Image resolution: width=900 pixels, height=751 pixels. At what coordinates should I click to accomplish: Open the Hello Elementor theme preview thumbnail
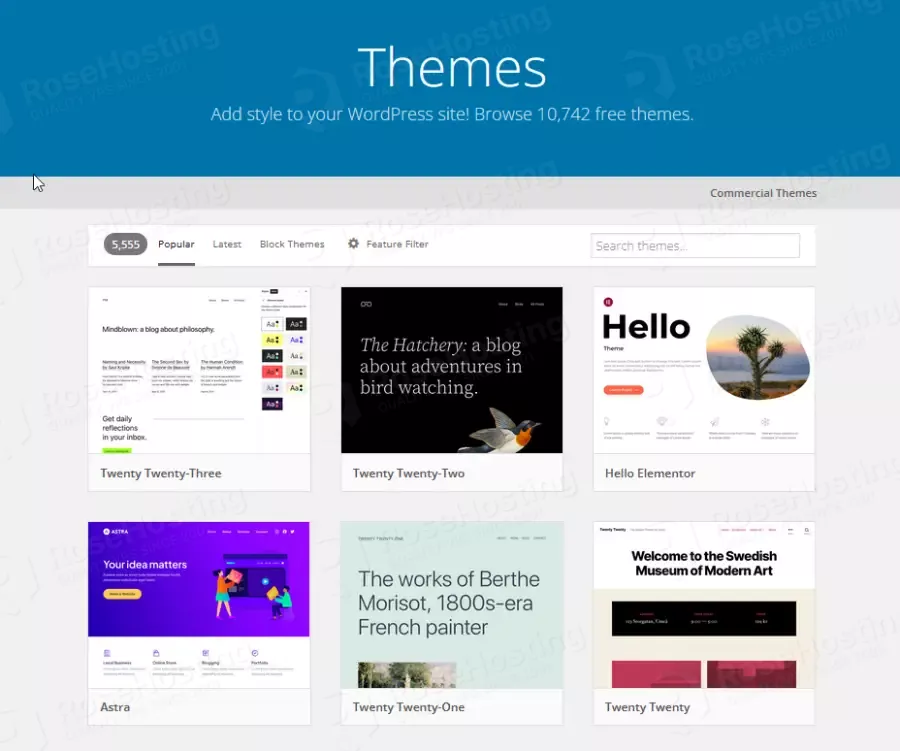(704, 370)
